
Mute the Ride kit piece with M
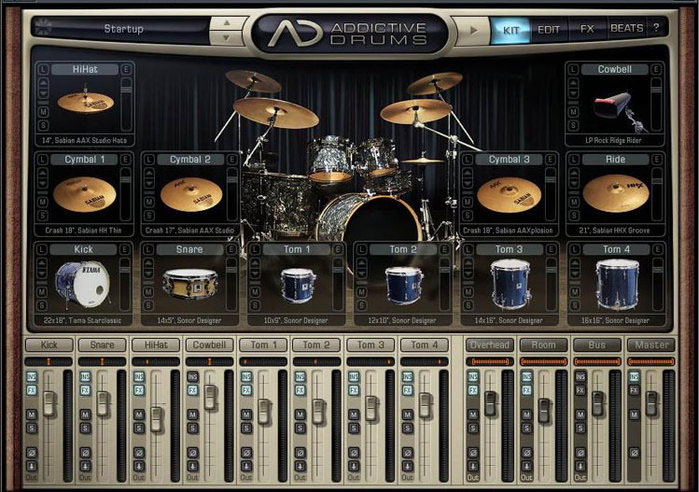pos(574,201)
